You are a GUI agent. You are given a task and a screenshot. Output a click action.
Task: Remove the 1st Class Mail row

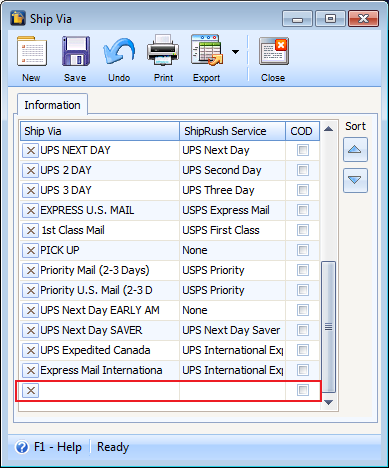(x=31, y=230)
